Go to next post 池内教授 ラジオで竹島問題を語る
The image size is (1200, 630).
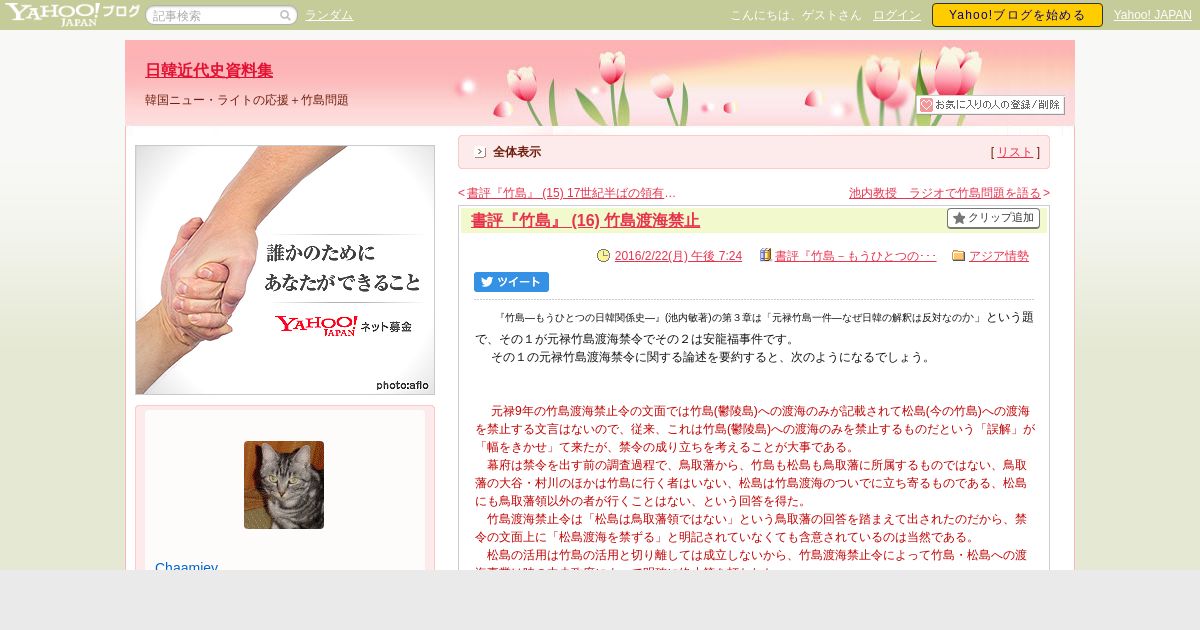tap(945, 193)
